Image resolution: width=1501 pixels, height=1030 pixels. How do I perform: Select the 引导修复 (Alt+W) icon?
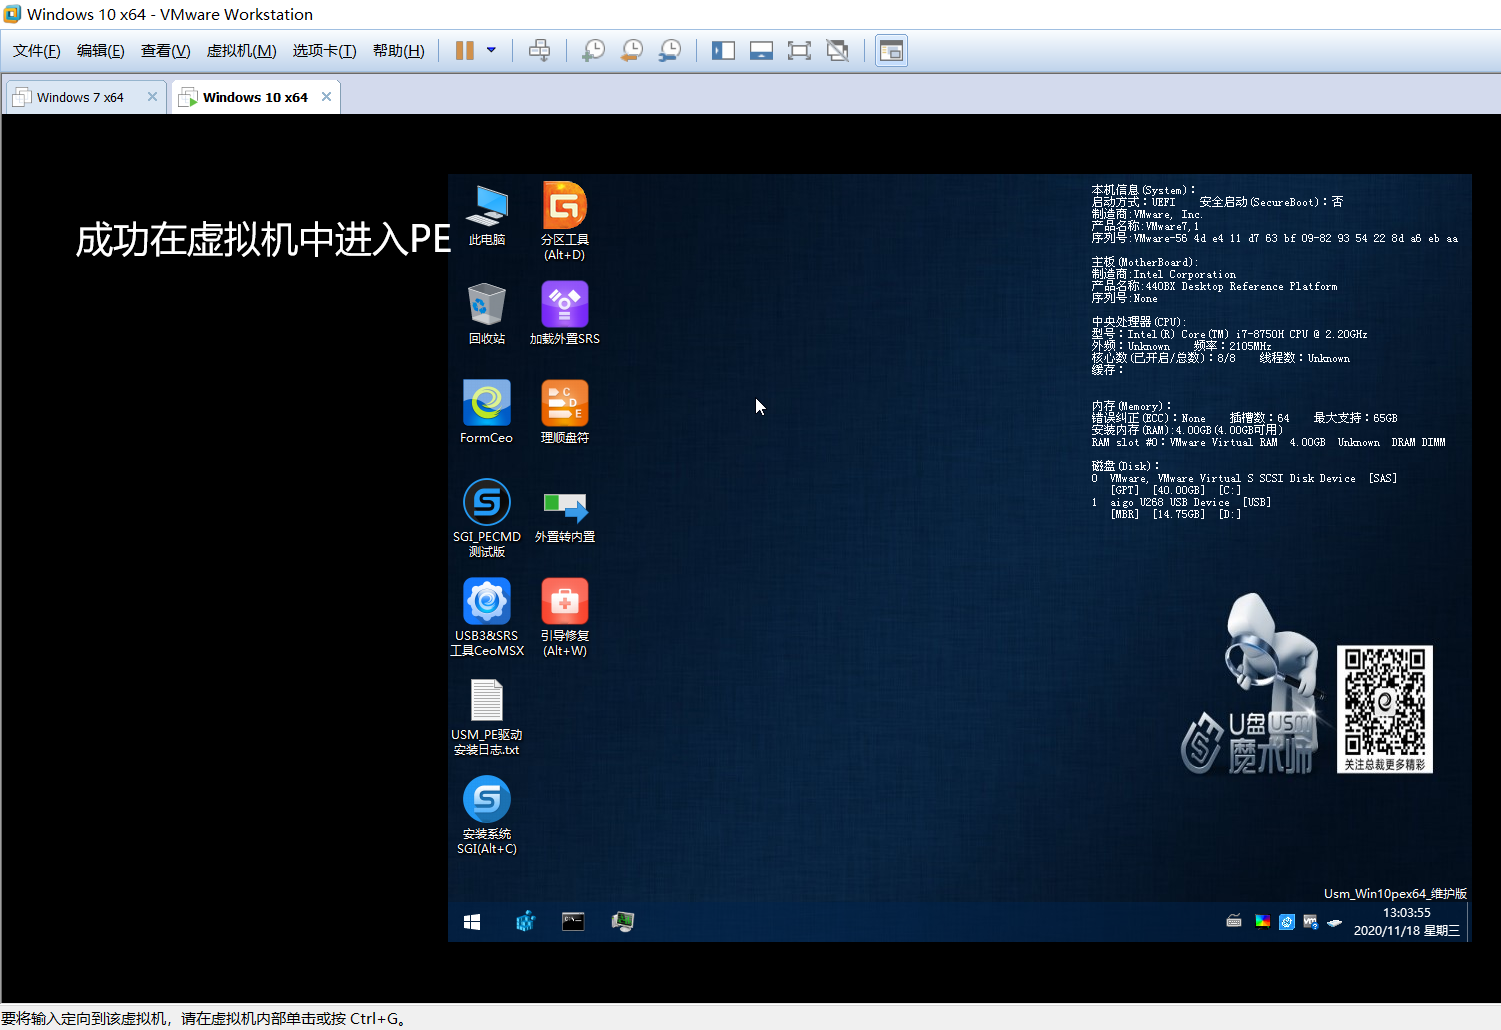565,617
